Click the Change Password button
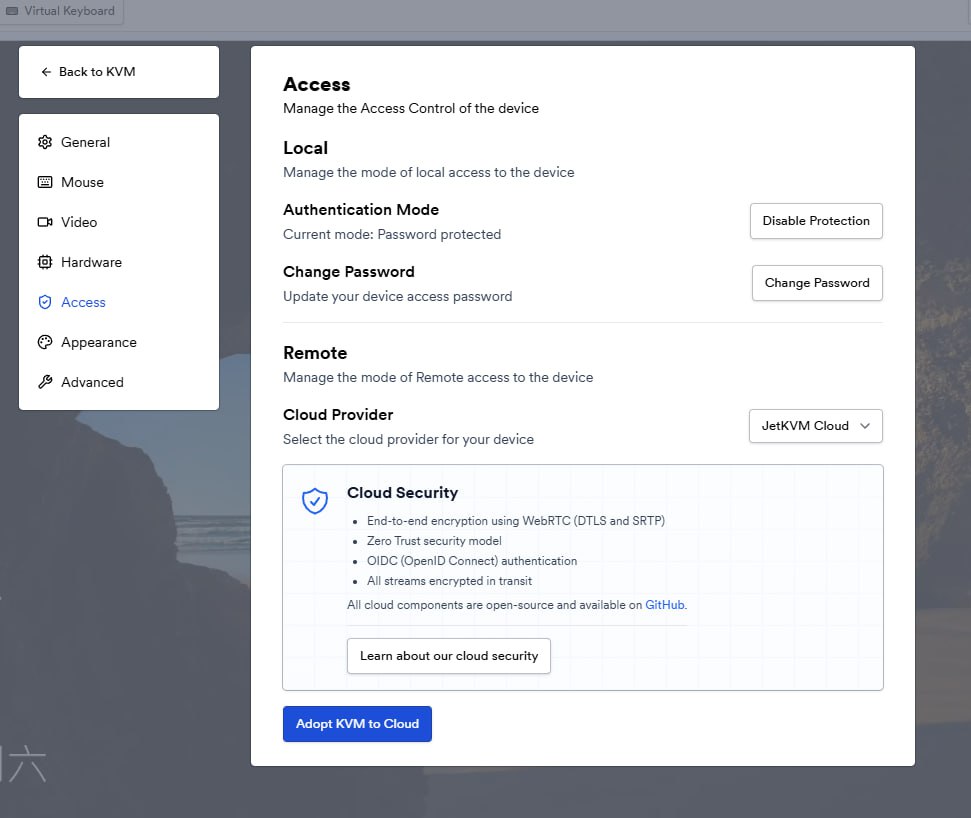This screenshot has width=971, height=818. [x=816, y=283]
